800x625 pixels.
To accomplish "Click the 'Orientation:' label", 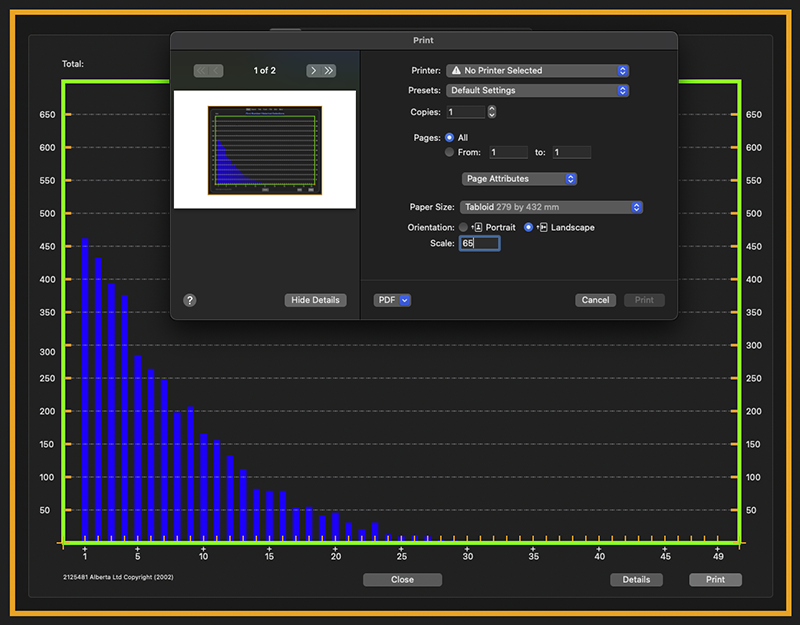I will point(431,228).
